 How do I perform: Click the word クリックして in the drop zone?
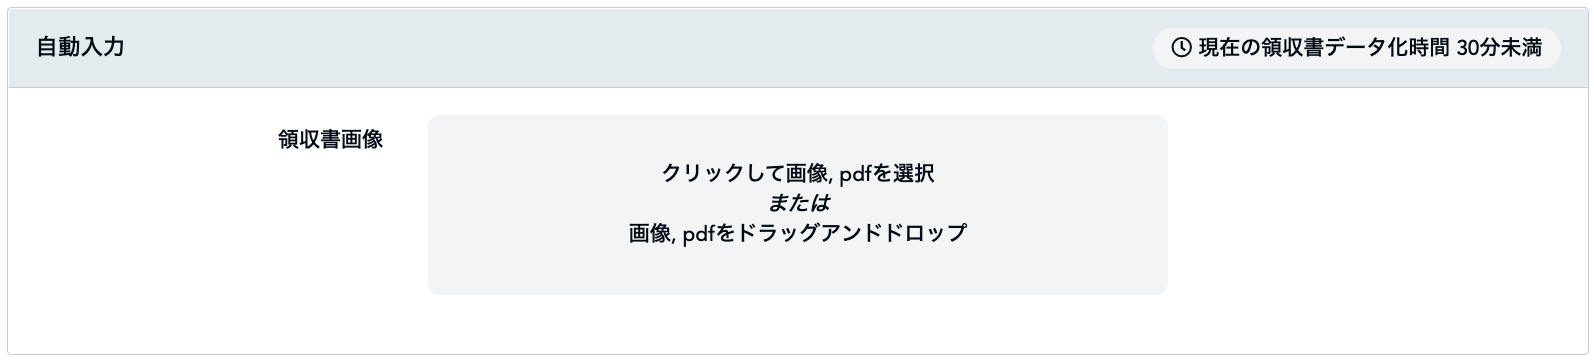coord(715,173)
